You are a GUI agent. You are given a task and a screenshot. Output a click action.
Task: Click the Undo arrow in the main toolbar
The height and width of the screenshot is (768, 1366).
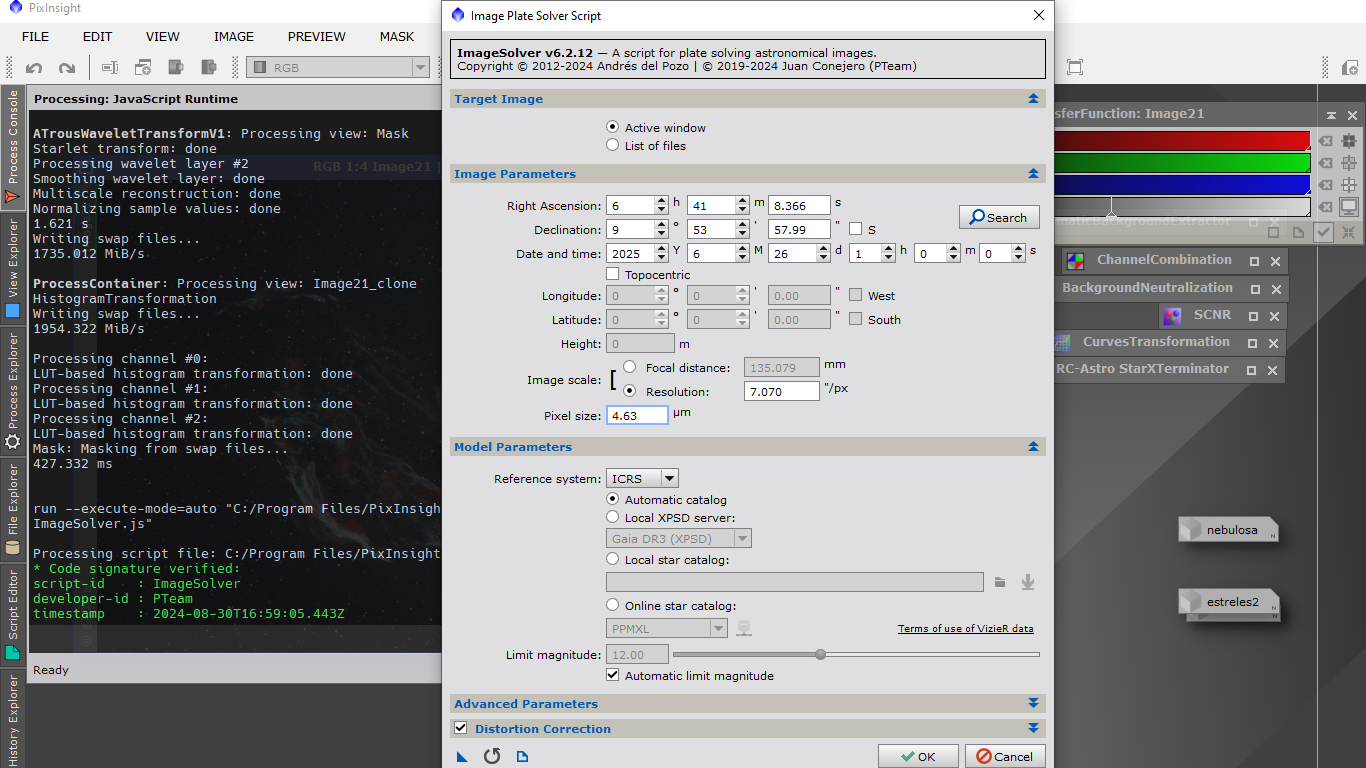pyautogui.click(x=34, y=68)
